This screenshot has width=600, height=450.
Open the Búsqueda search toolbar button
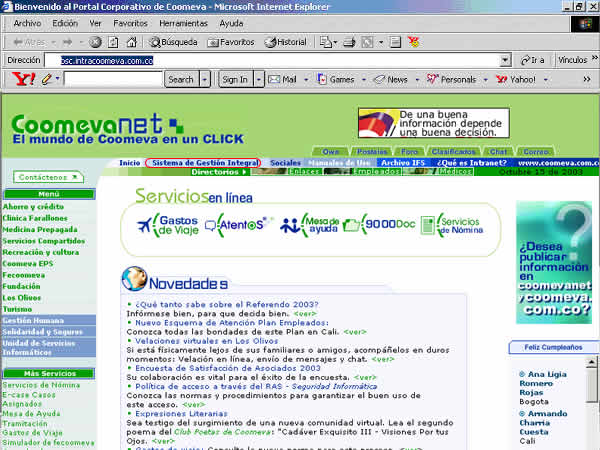(173, 42)
